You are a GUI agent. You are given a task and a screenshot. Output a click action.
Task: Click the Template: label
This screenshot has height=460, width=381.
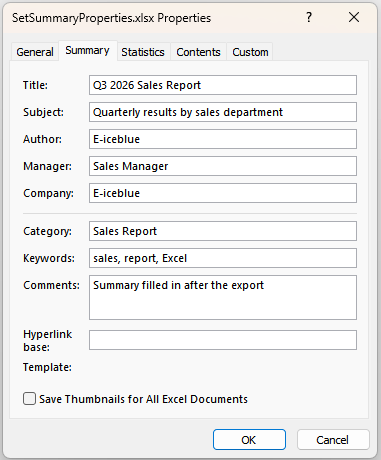(47, 367)
